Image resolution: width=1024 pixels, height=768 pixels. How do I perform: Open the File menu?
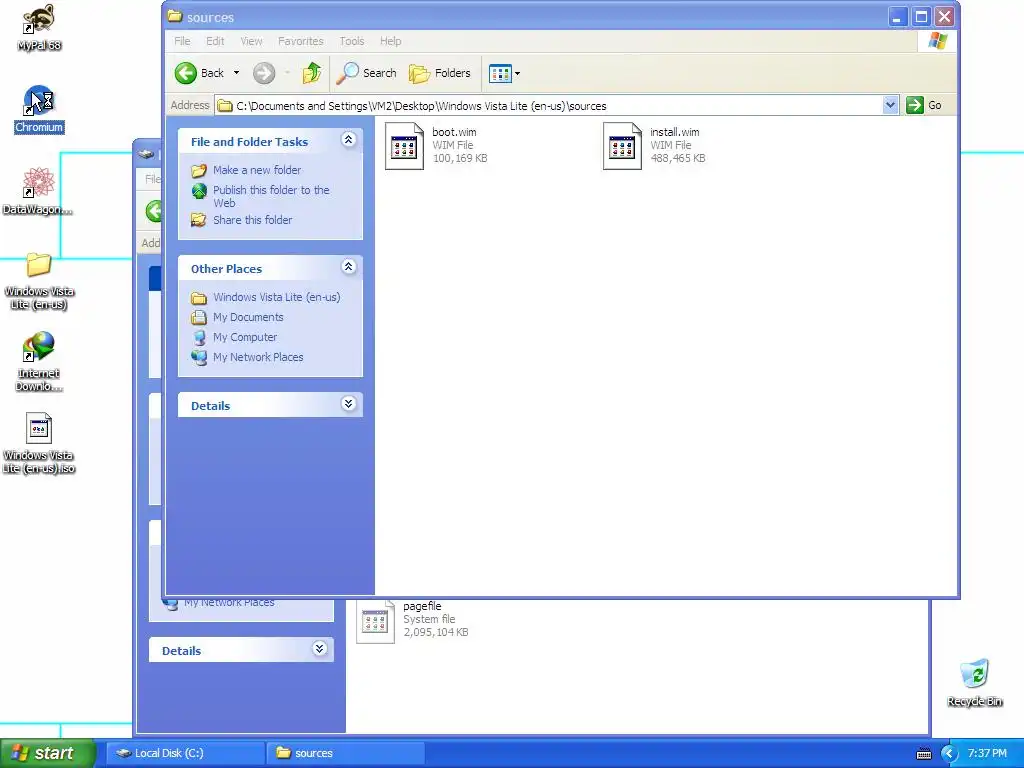pyautogui.click(x=182, y=41)
